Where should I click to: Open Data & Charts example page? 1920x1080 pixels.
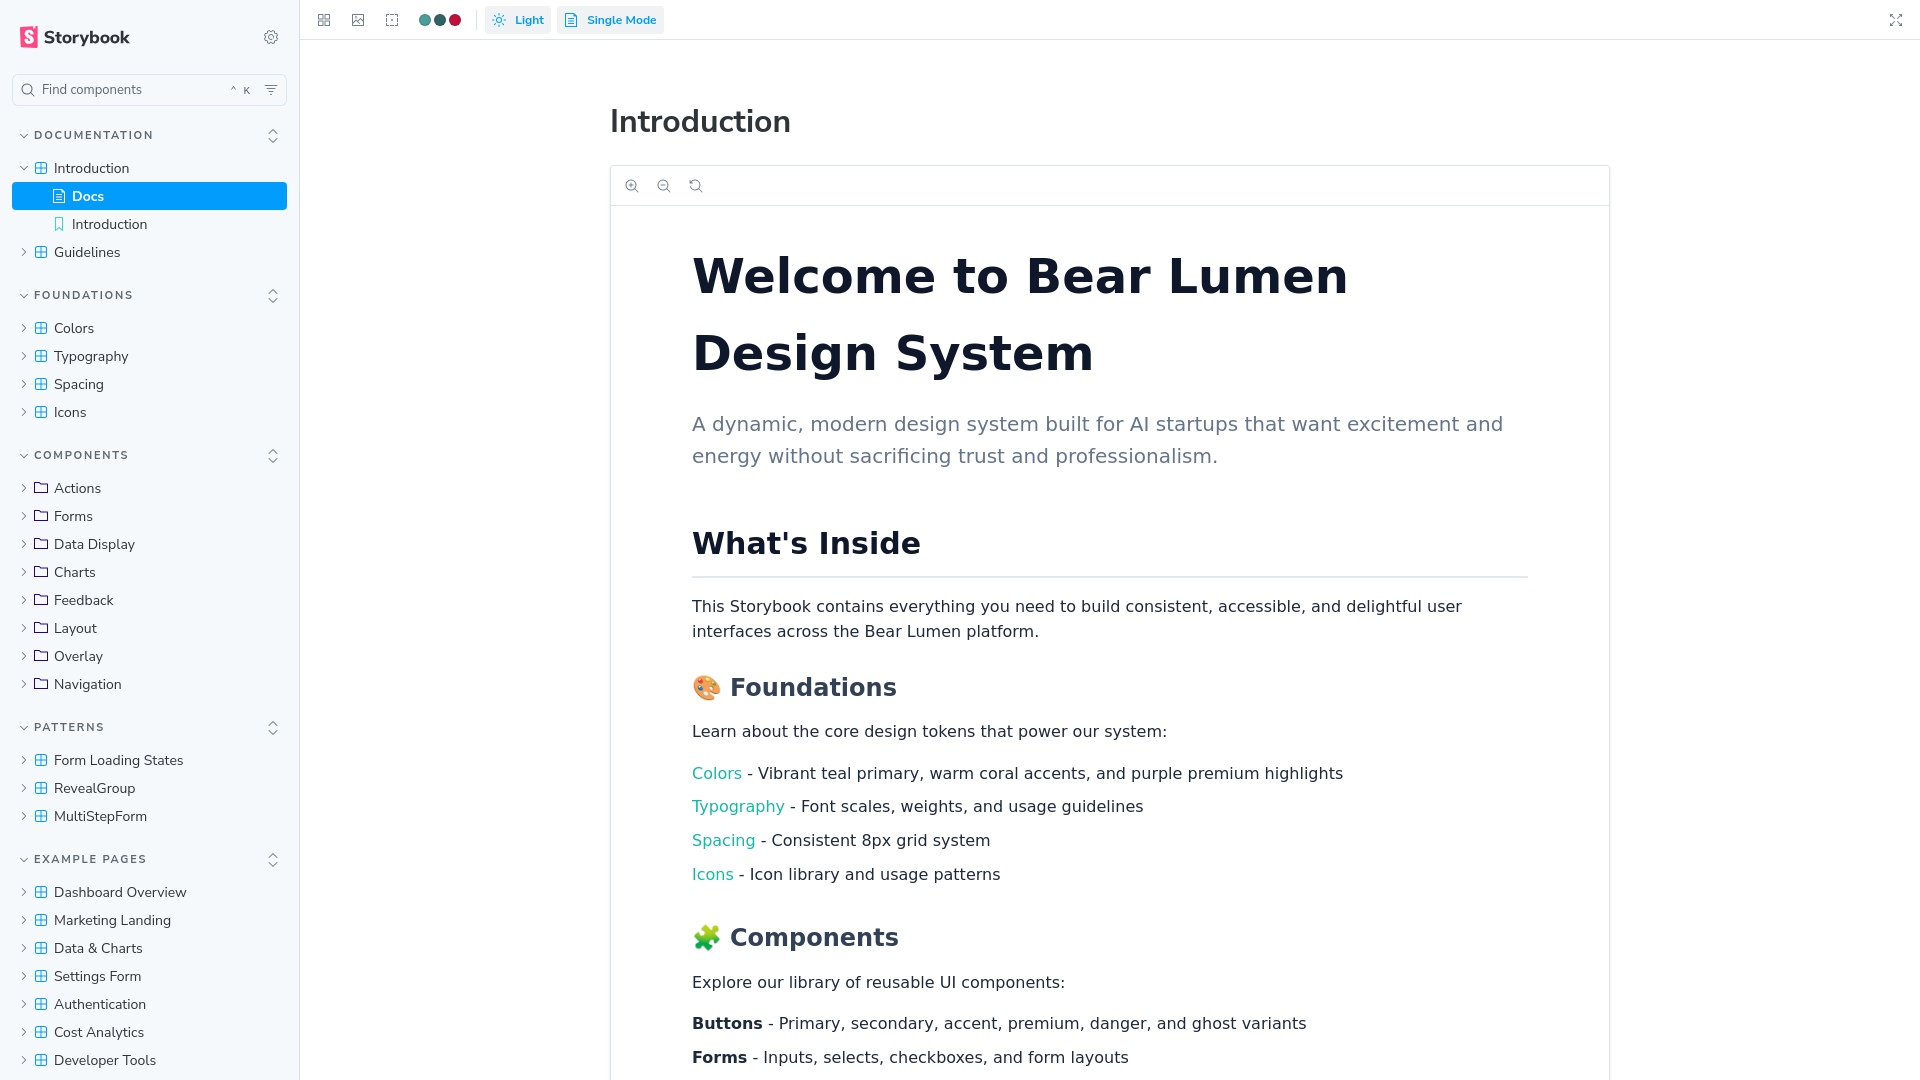(x=149, y=948)
